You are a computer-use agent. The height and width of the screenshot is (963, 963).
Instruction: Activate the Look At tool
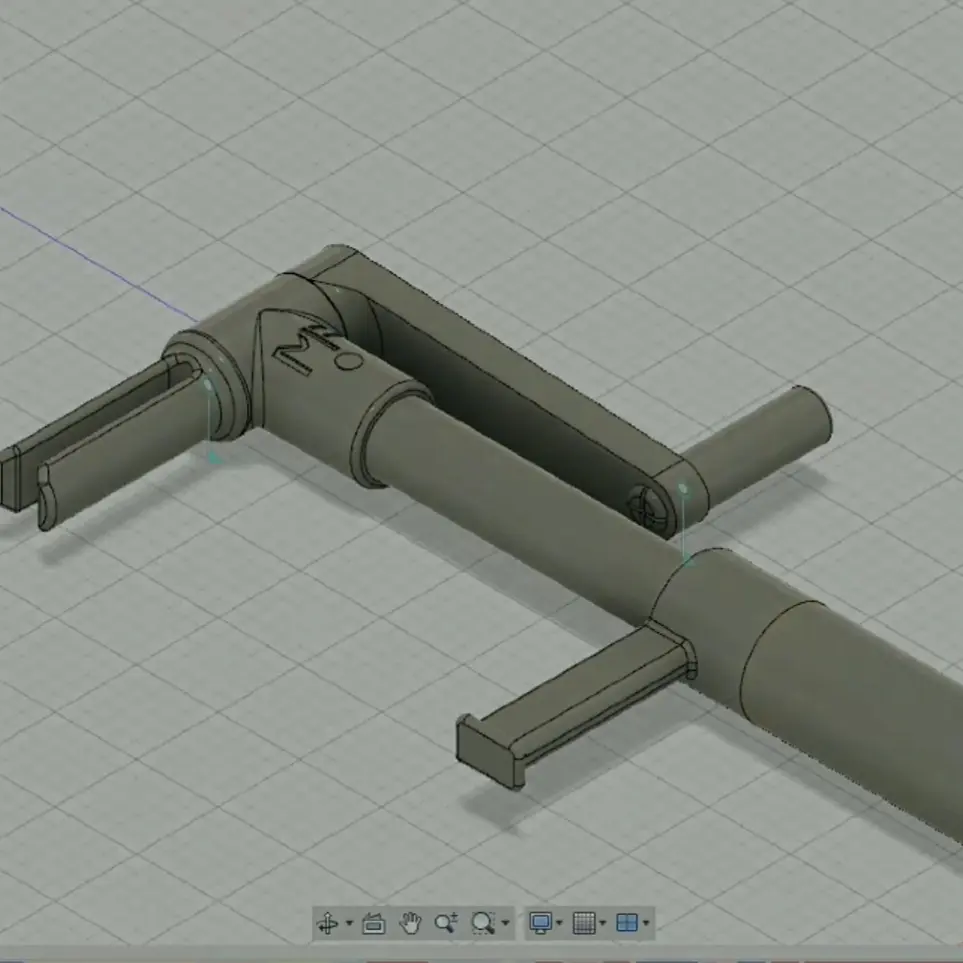(373, 923)
